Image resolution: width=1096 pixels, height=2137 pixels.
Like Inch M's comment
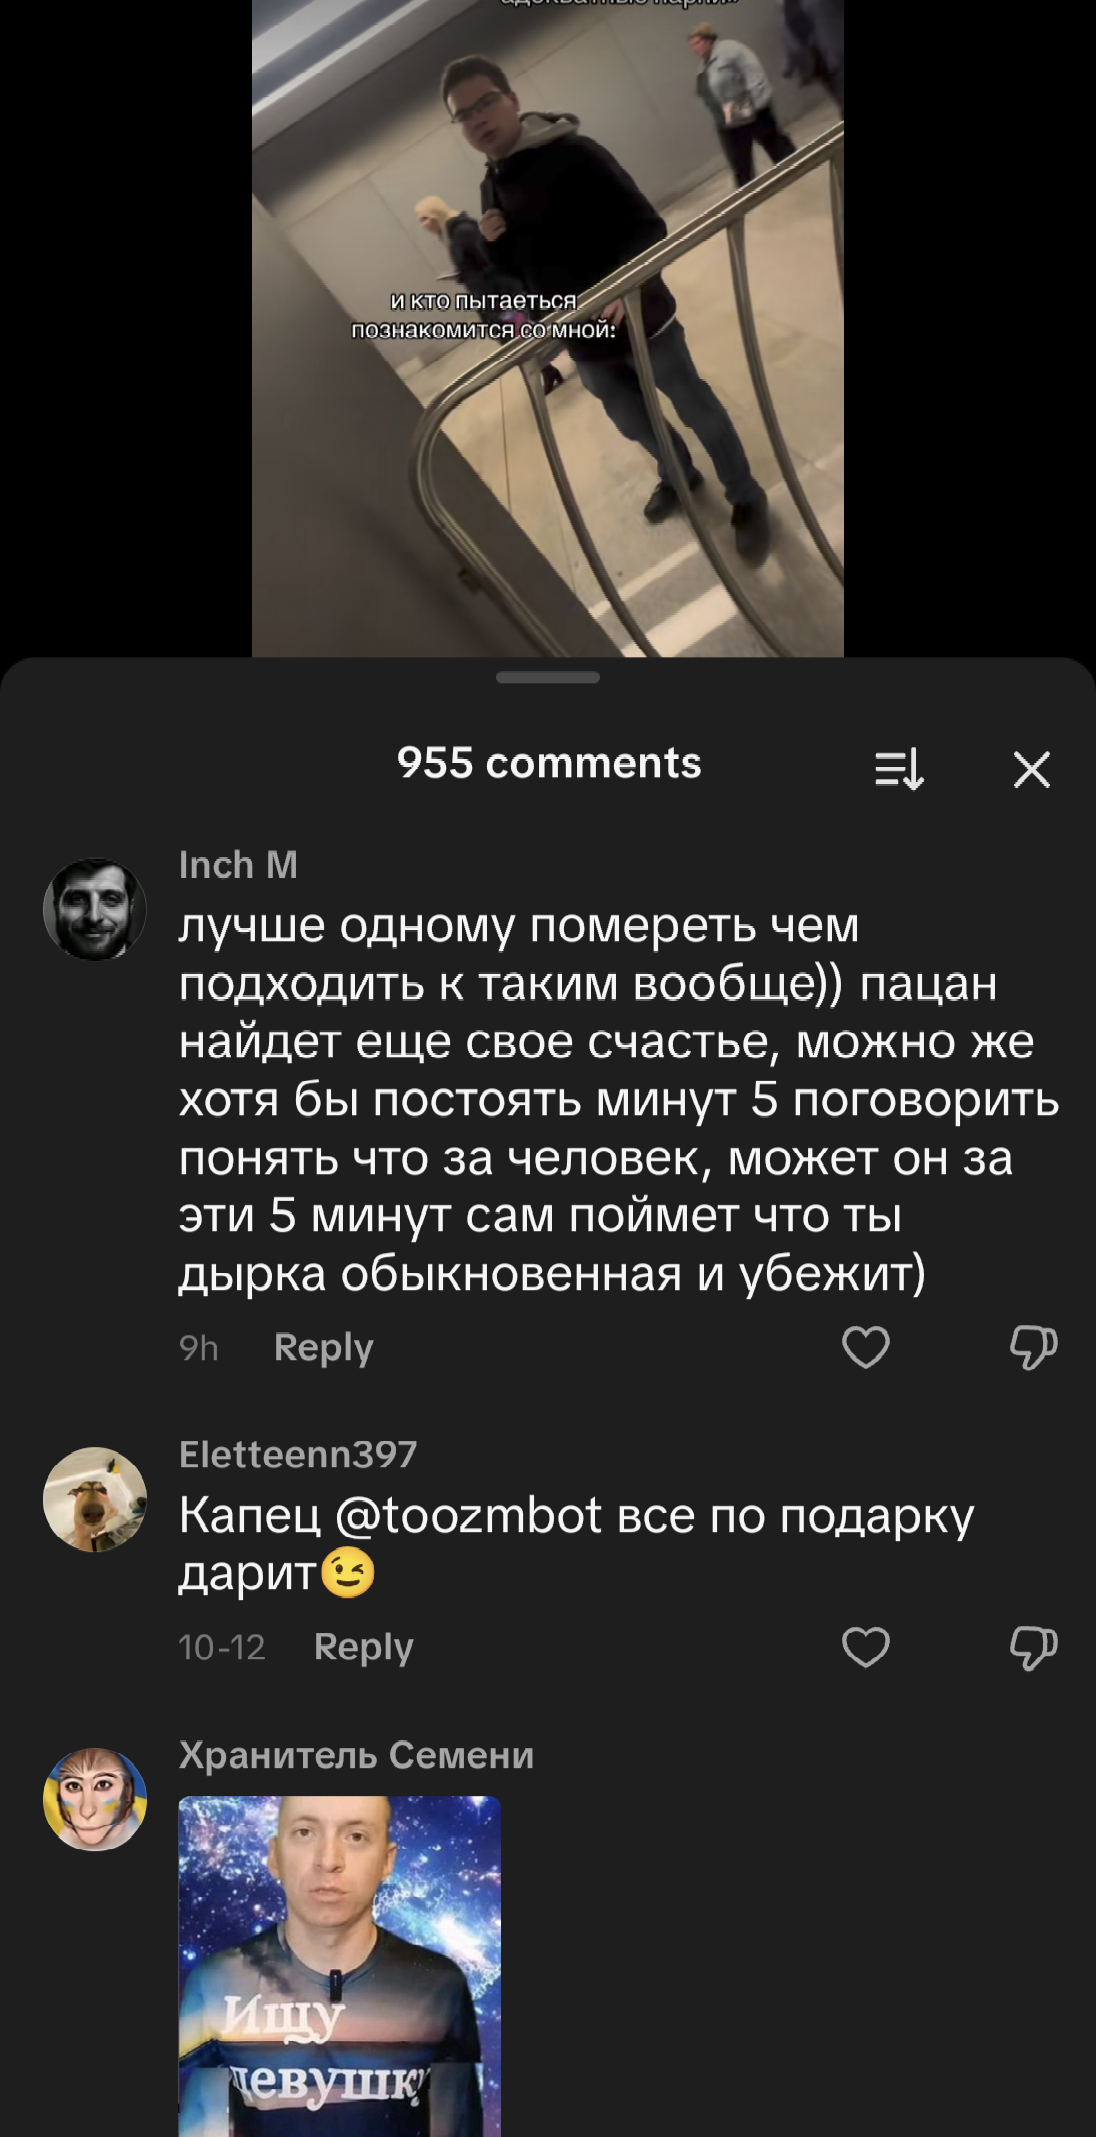(x=866, y=1347)
